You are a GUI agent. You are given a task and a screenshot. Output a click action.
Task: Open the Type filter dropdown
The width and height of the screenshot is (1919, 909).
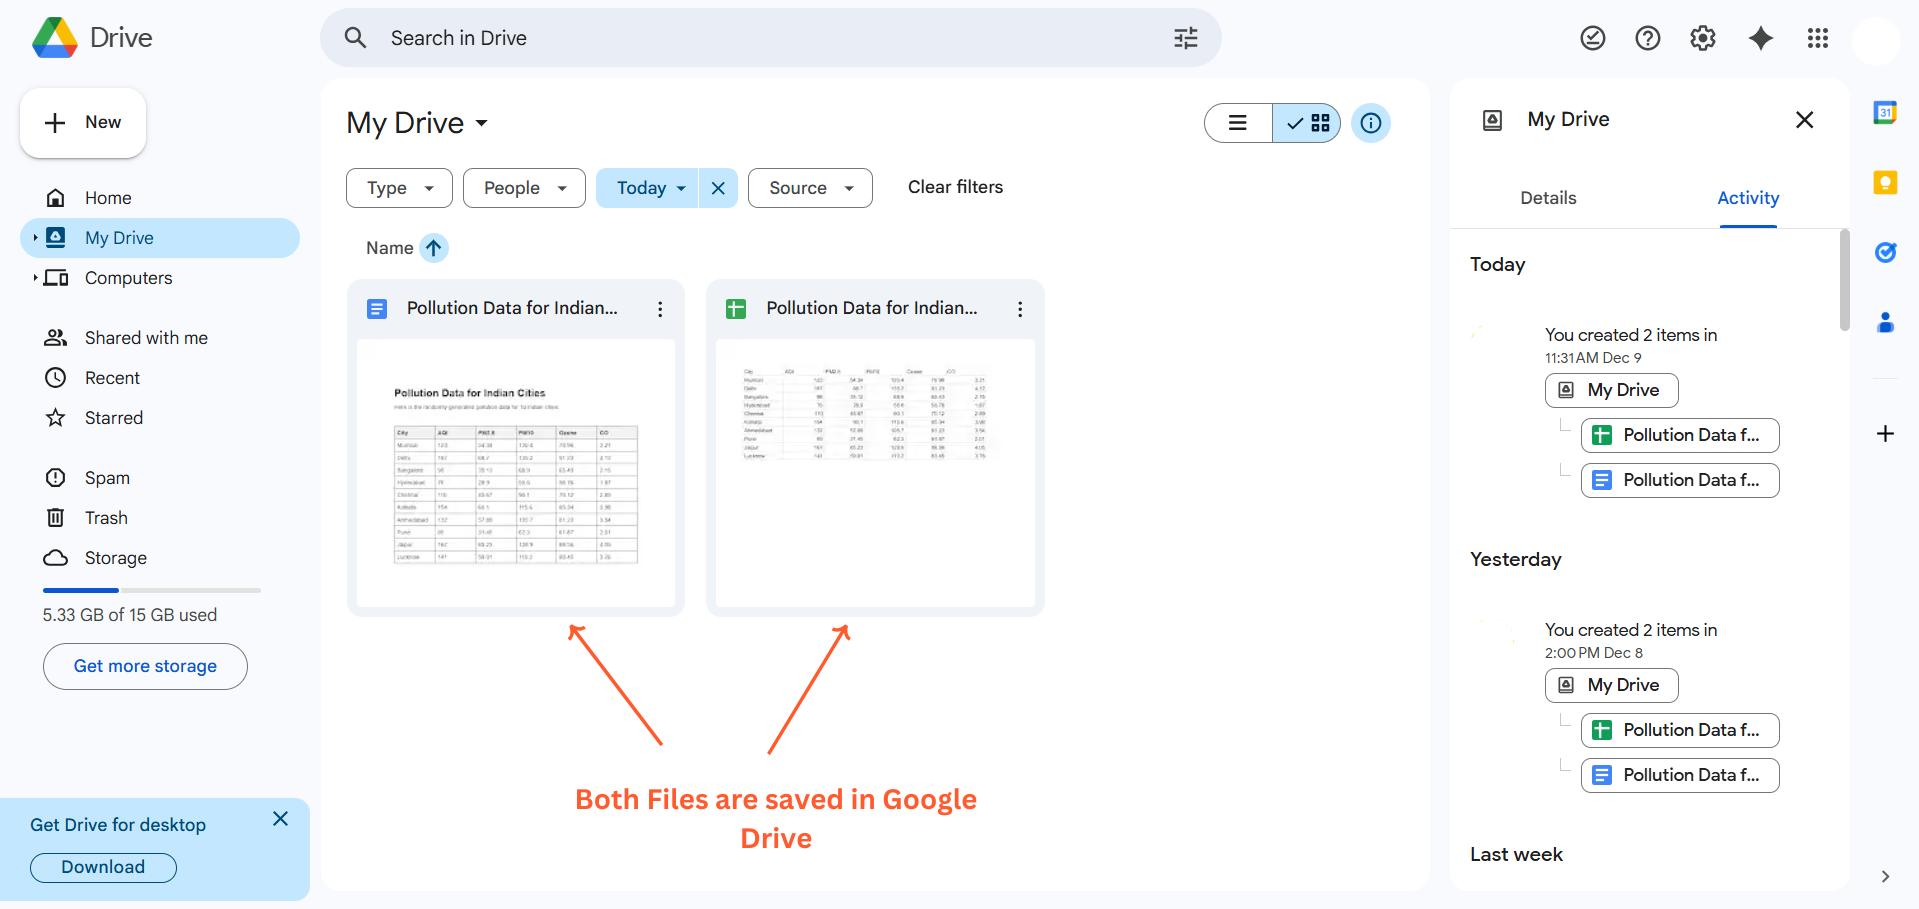click(399, 188)
